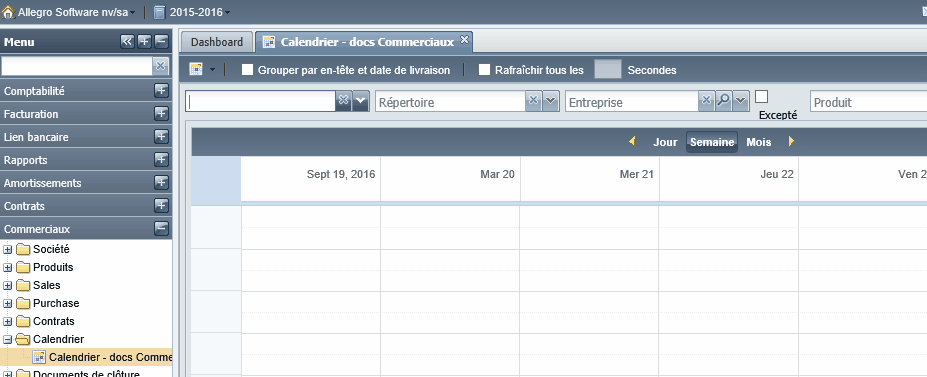The image size is (927, 377).
Task: Expand the Comptabilité menu section
Action: (x=161, y=90)
